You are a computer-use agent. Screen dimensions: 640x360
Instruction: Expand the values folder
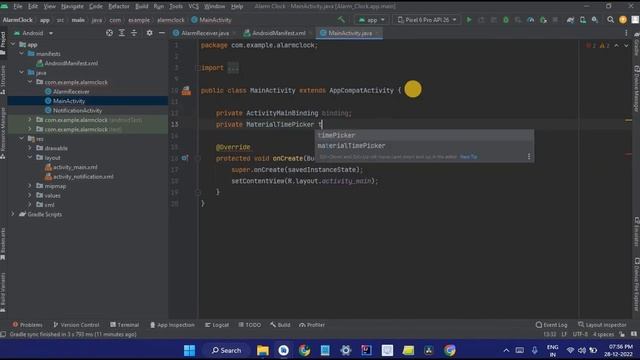click(x=30, y=195)
